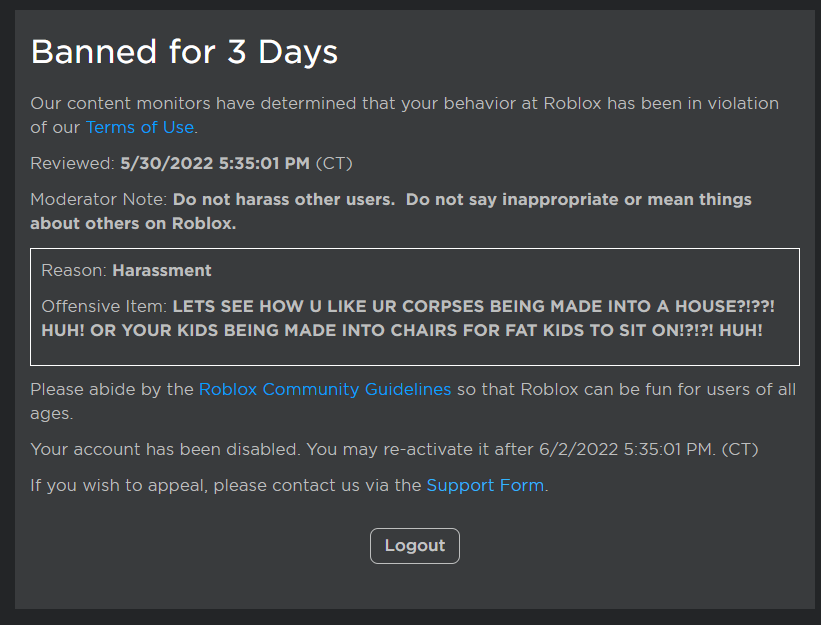Open the Roblox Community Guidelines link
Image resolution: width=821 pixels, height=625 pixels.
click(325, 389)
